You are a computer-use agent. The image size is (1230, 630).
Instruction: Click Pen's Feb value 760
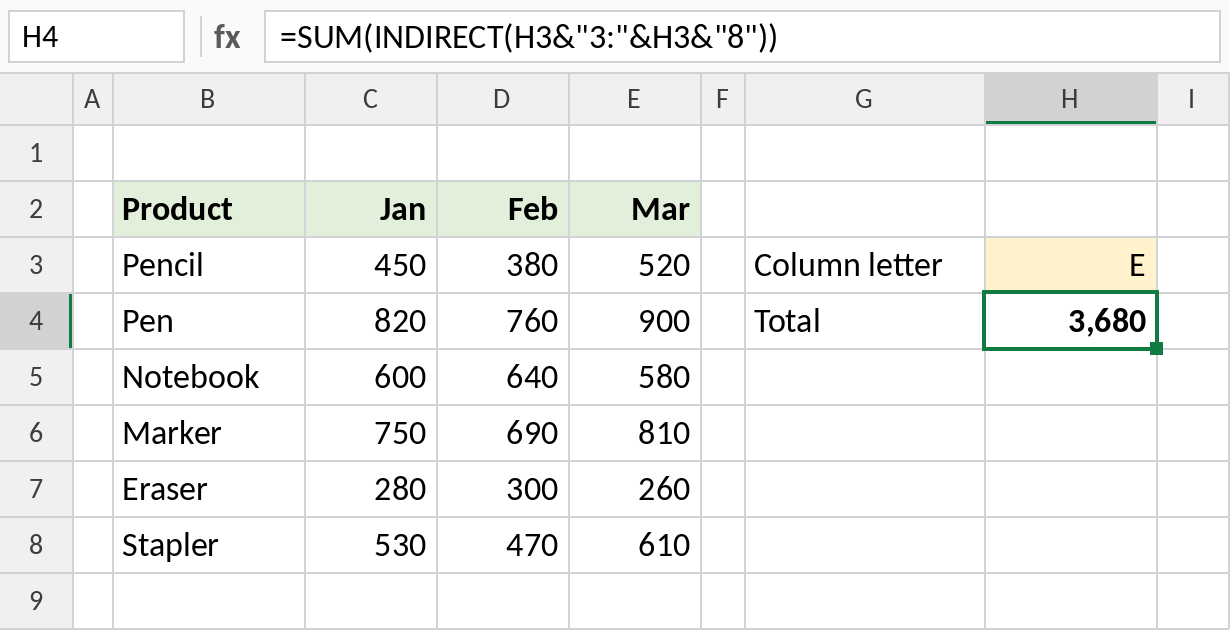pyautogui.click(x=503, y=321)
